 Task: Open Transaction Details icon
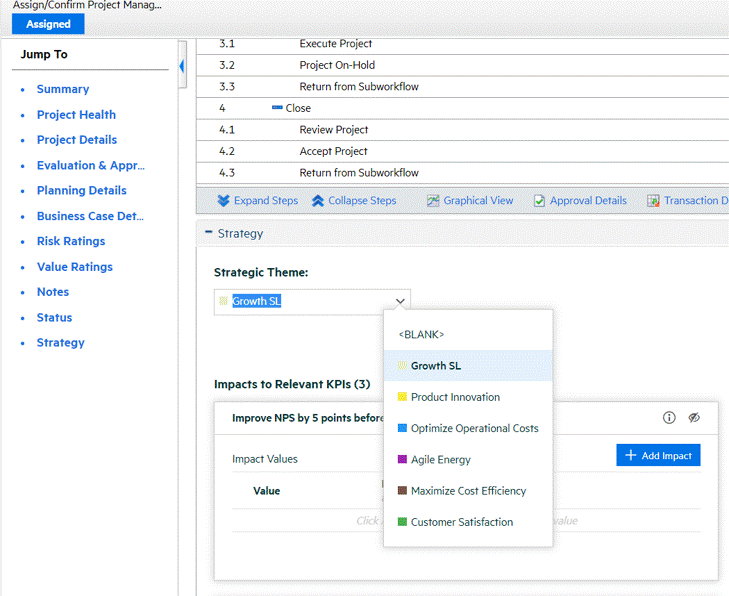[x=653, y=201]
